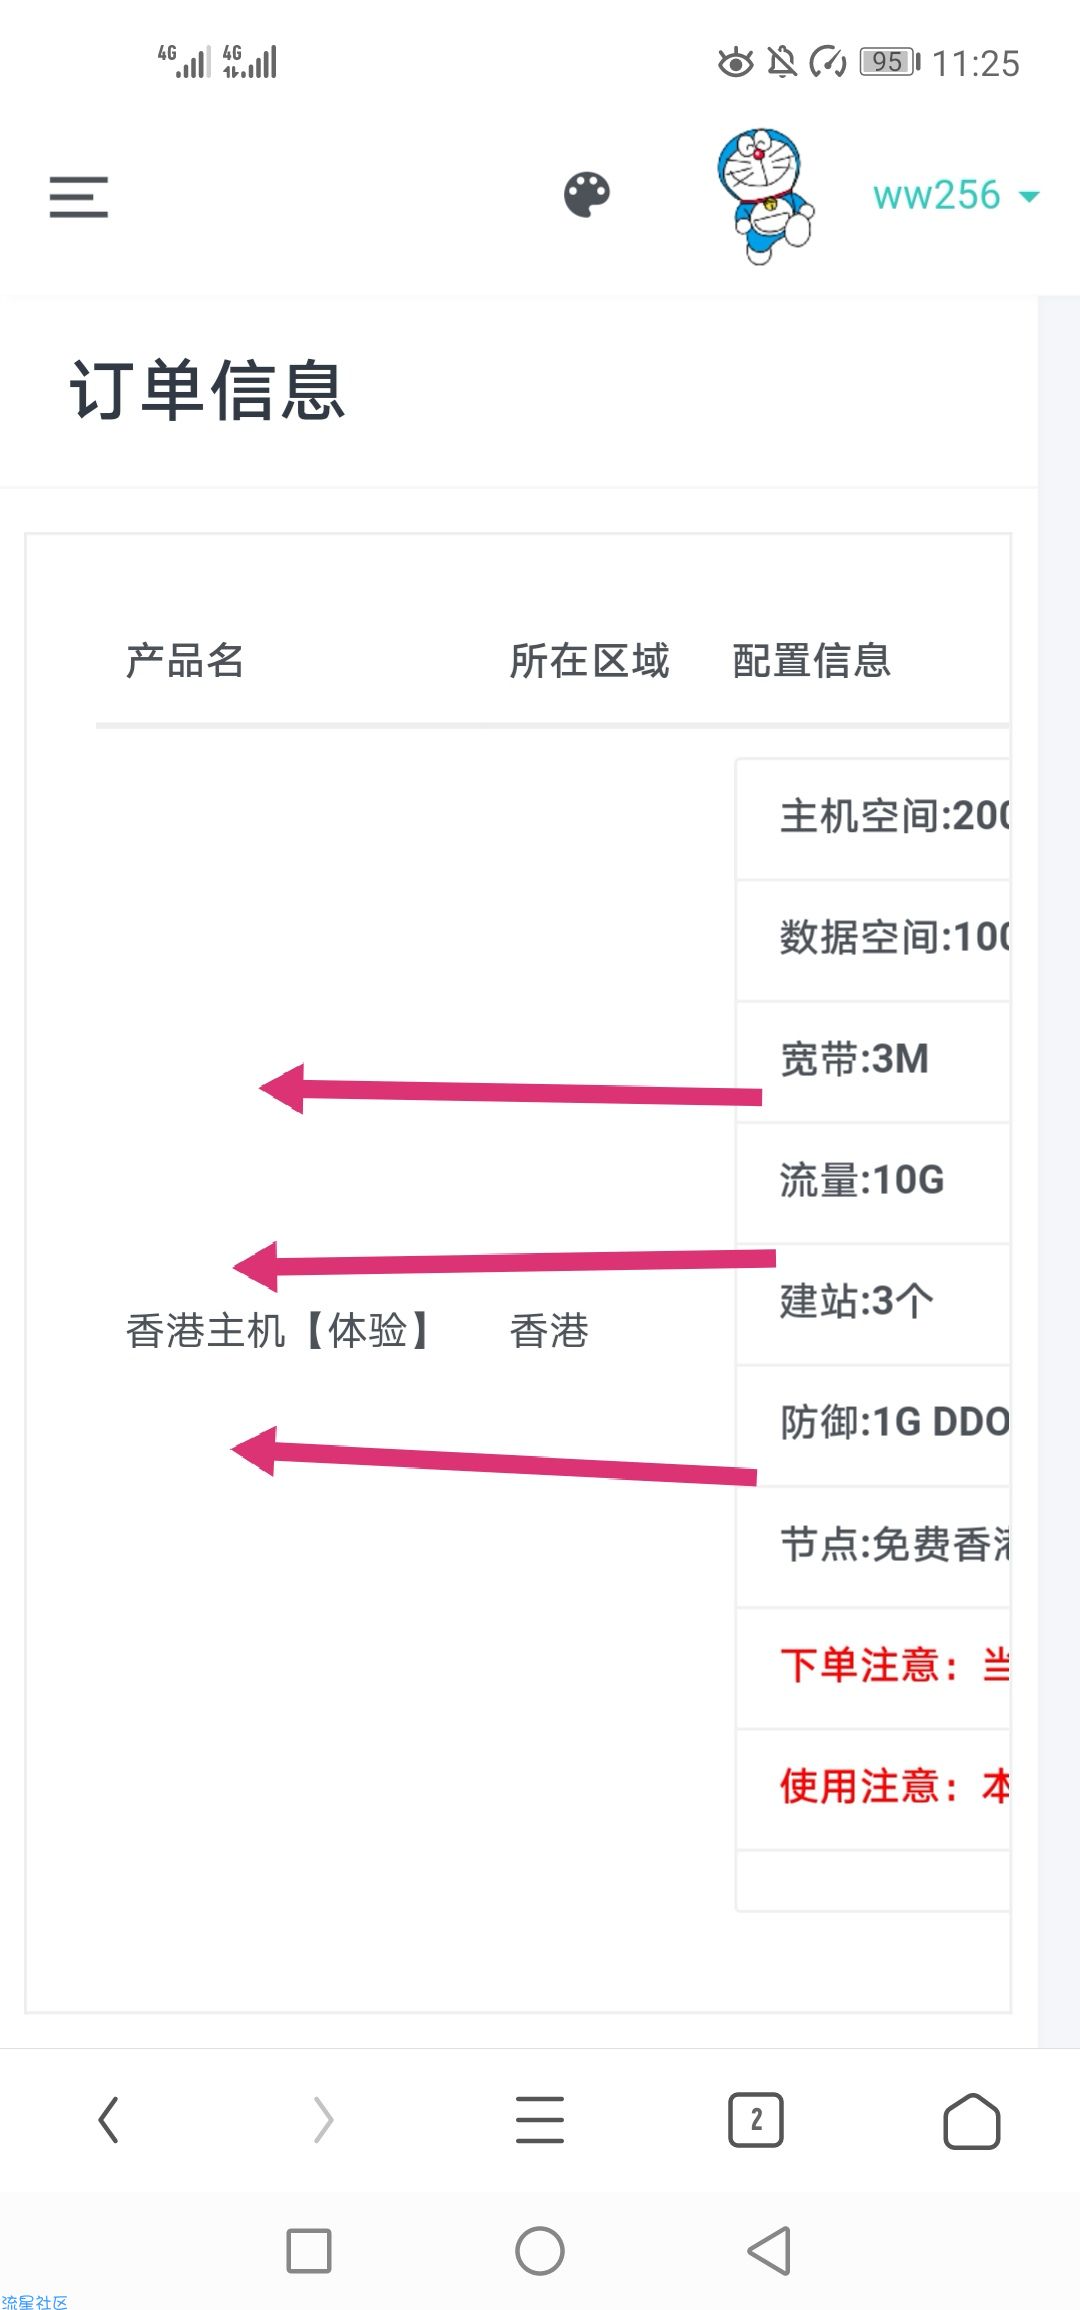Image resolution: width=1080 pixels, height=2310 pixels.
Task: Select the 宽带:3M configuration row
Action: pos(873,1061)
